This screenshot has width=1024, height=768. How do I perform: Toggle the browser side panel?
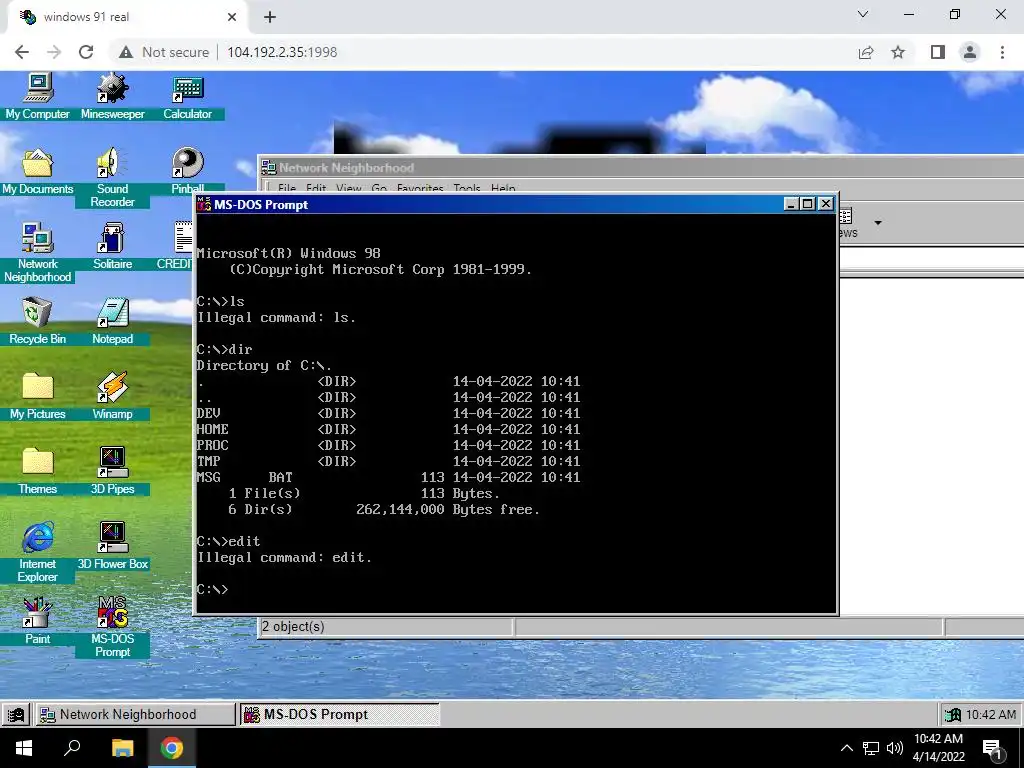click(x=938, y=52)
